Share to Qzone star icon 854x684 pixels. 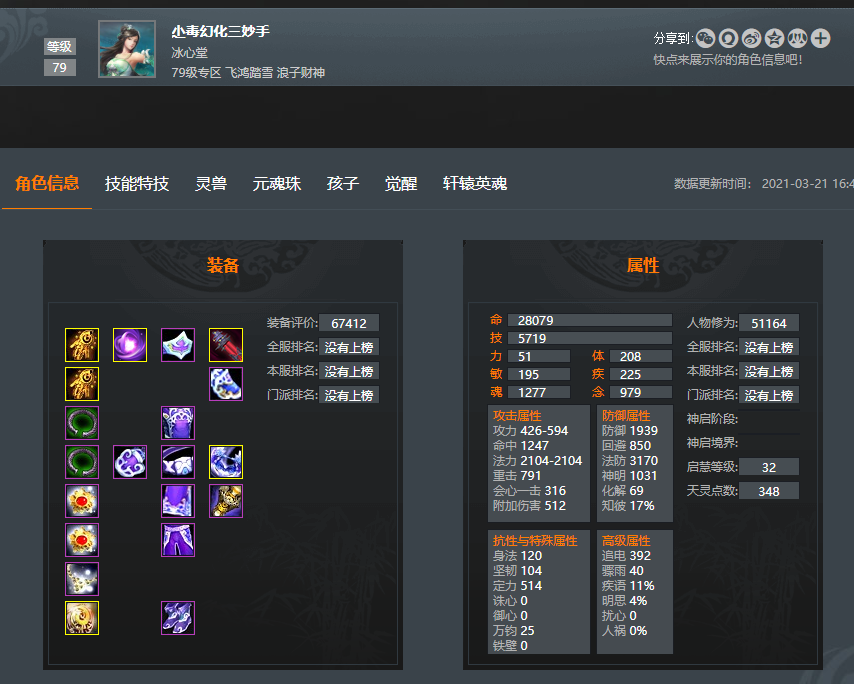[774, 38]
